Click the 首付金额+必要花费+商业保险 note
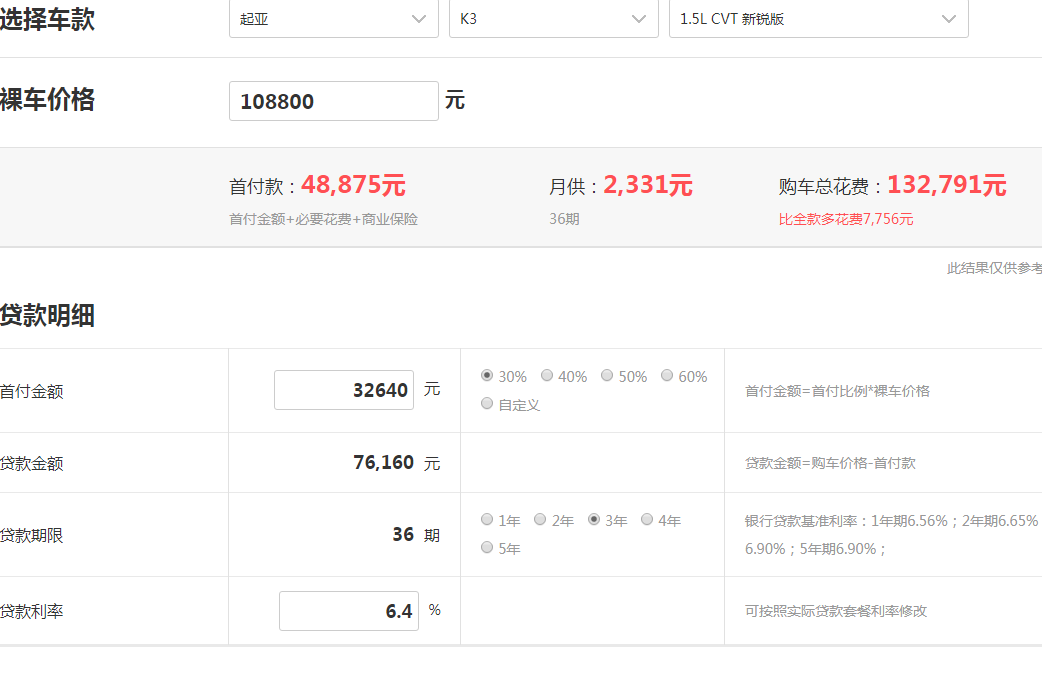The width and height of the screenshot is (1042, 677). (x=324, y=219)
